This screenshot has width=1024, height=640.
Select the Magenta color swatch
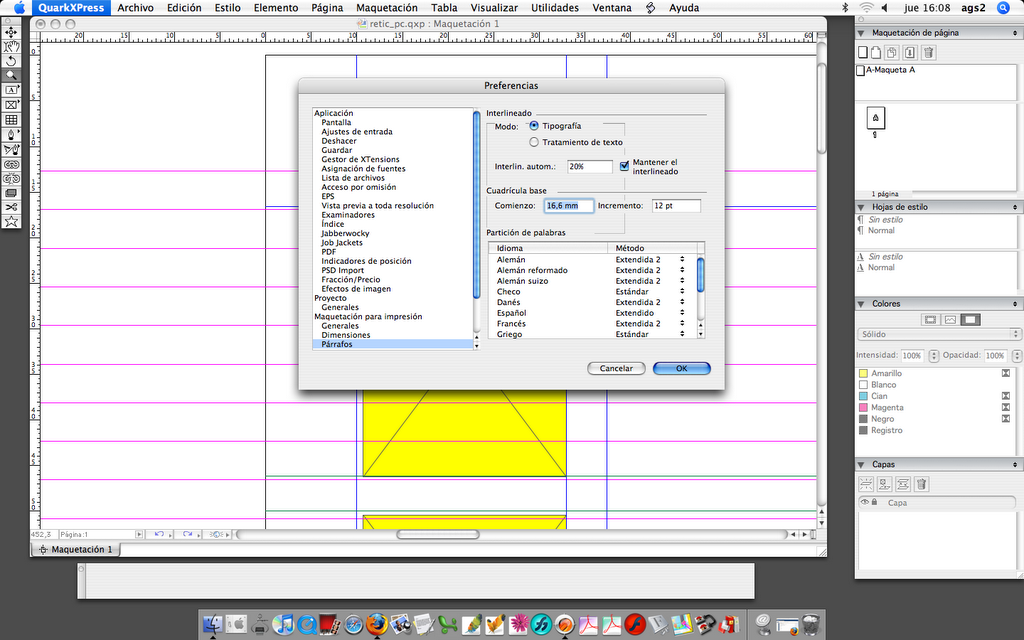(863, 408)
